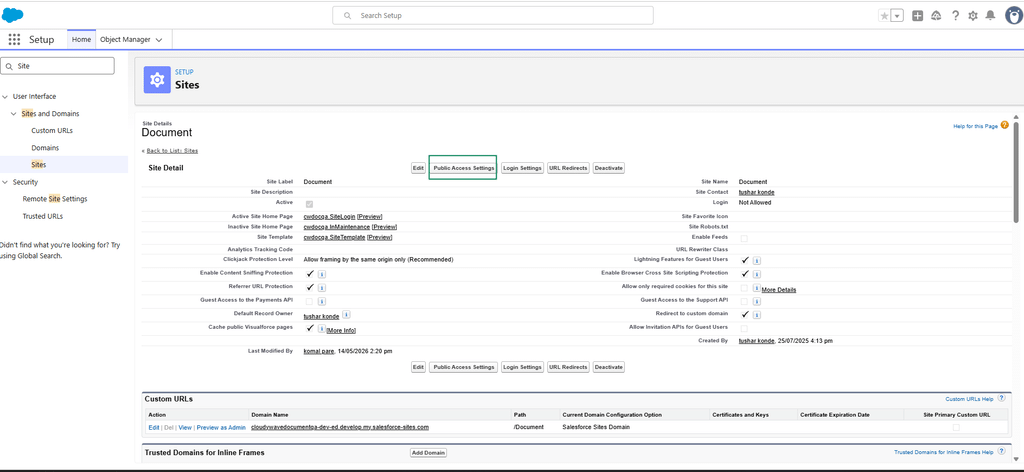Click the Active checkbox

click(309, 204)
